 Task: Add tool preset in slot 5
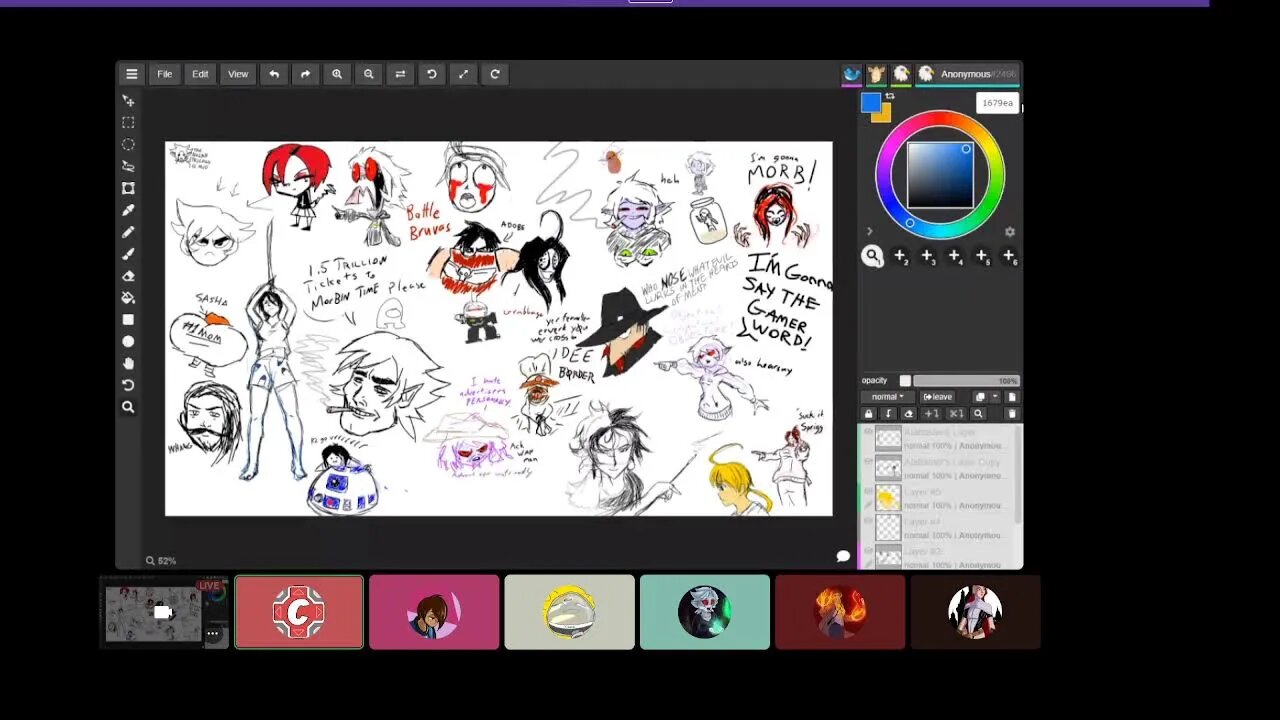[982, 257]
